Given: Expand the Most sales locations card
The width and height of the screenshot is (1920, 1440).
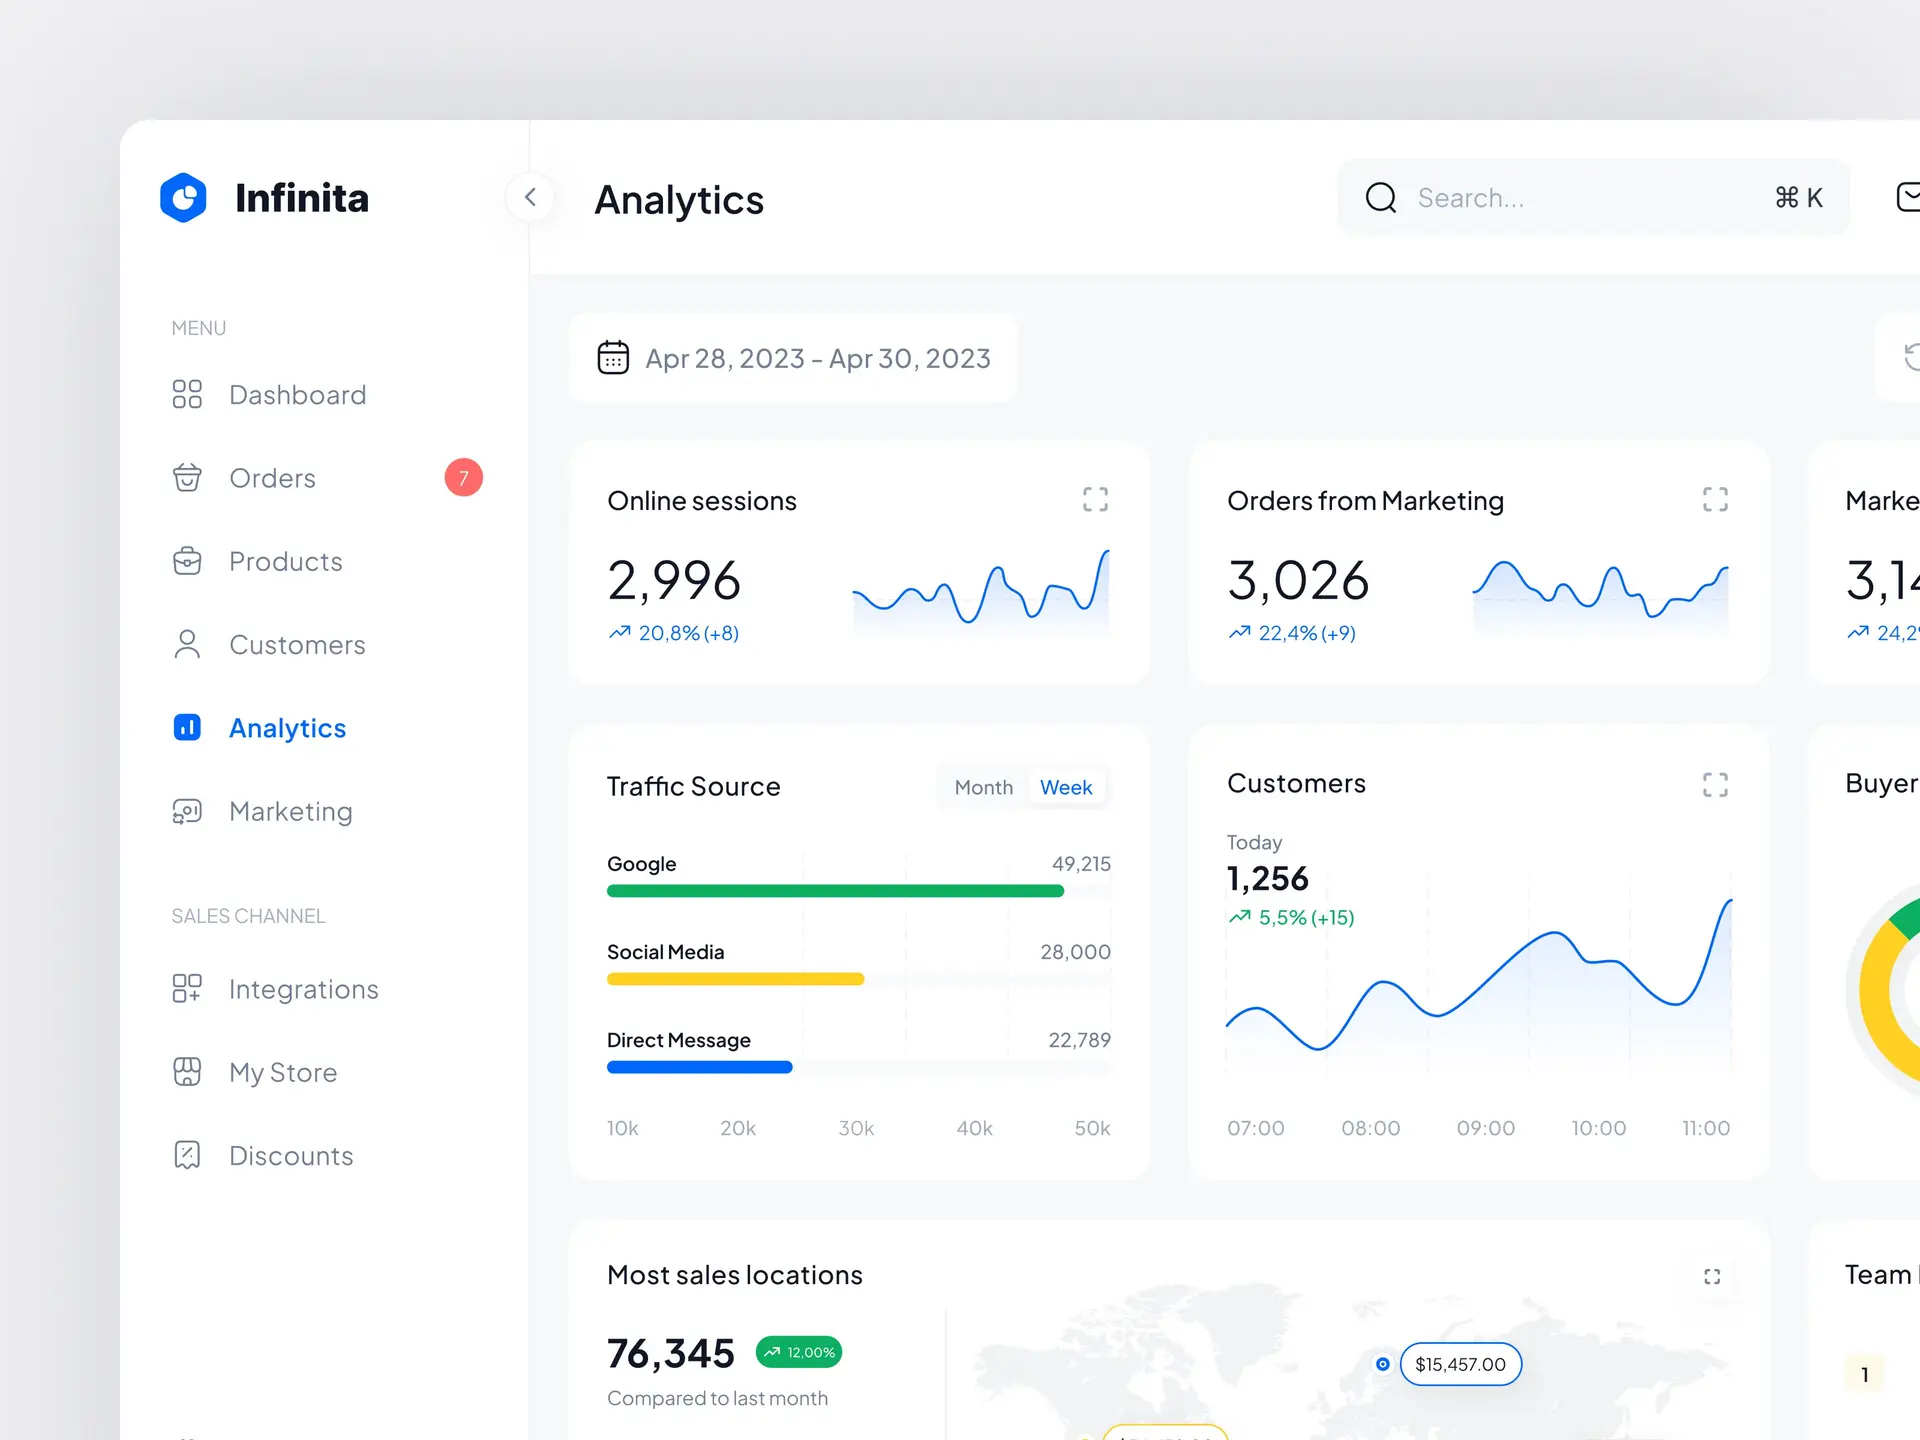Looking at the screenshot, I should (x=1712, y=1276).
